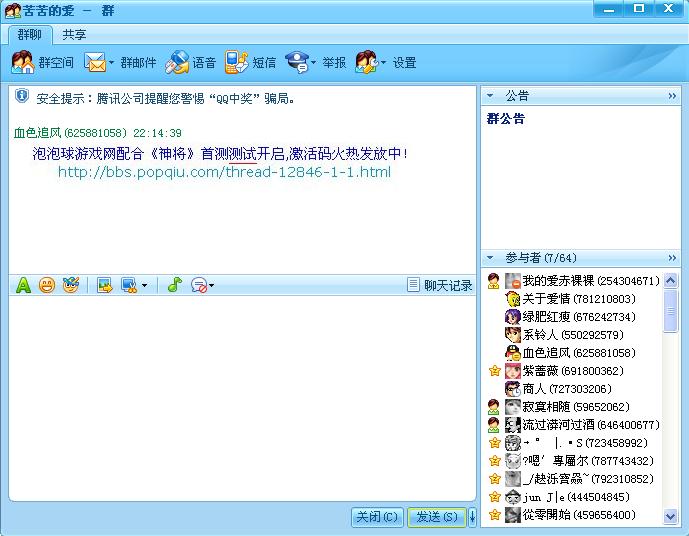Click avatar of 绿肥红瘦
The width and height of the screenshot is (689, 536).
(x=512, y=317)
